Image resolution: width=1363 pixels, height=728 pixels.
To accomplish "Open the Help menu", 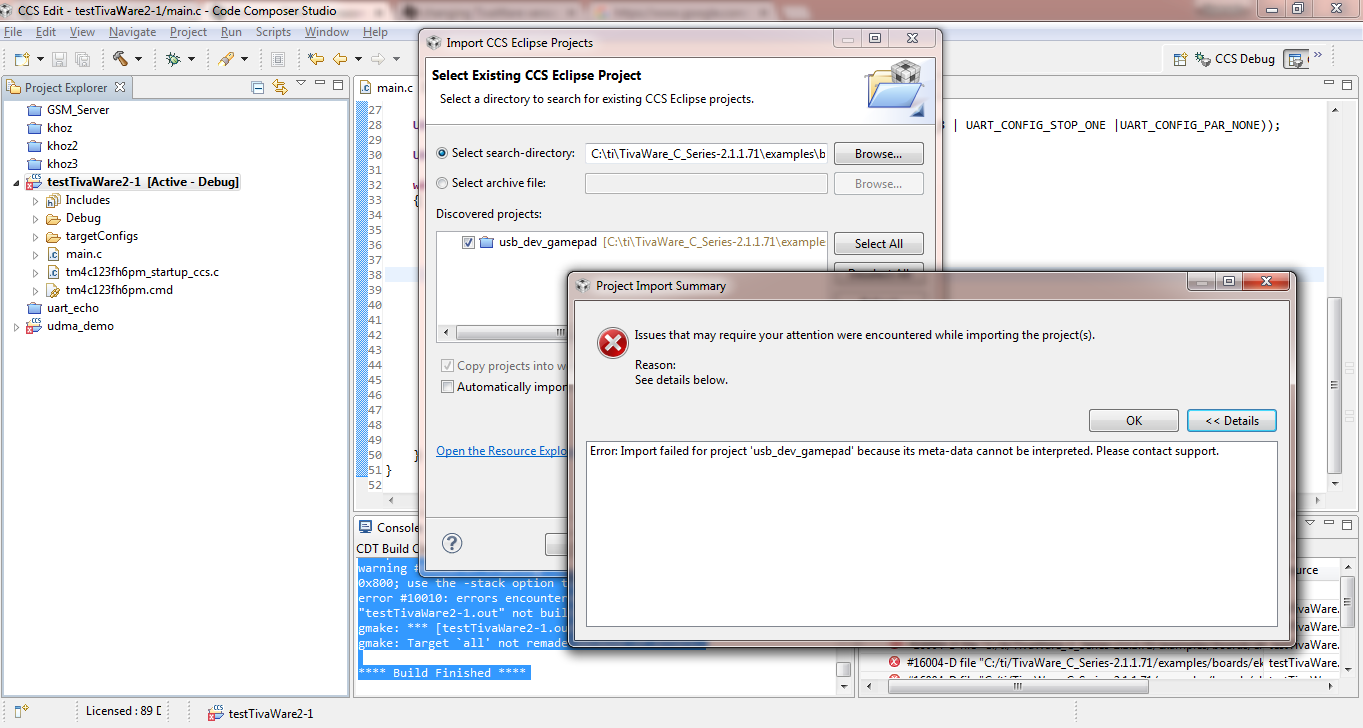I will tap(375, 32).
